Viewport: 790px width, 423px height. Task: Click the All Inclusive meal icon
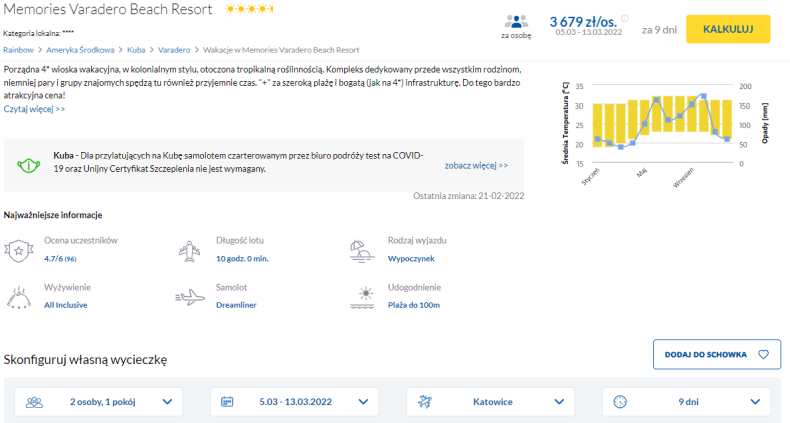click(x=18, y=296)
